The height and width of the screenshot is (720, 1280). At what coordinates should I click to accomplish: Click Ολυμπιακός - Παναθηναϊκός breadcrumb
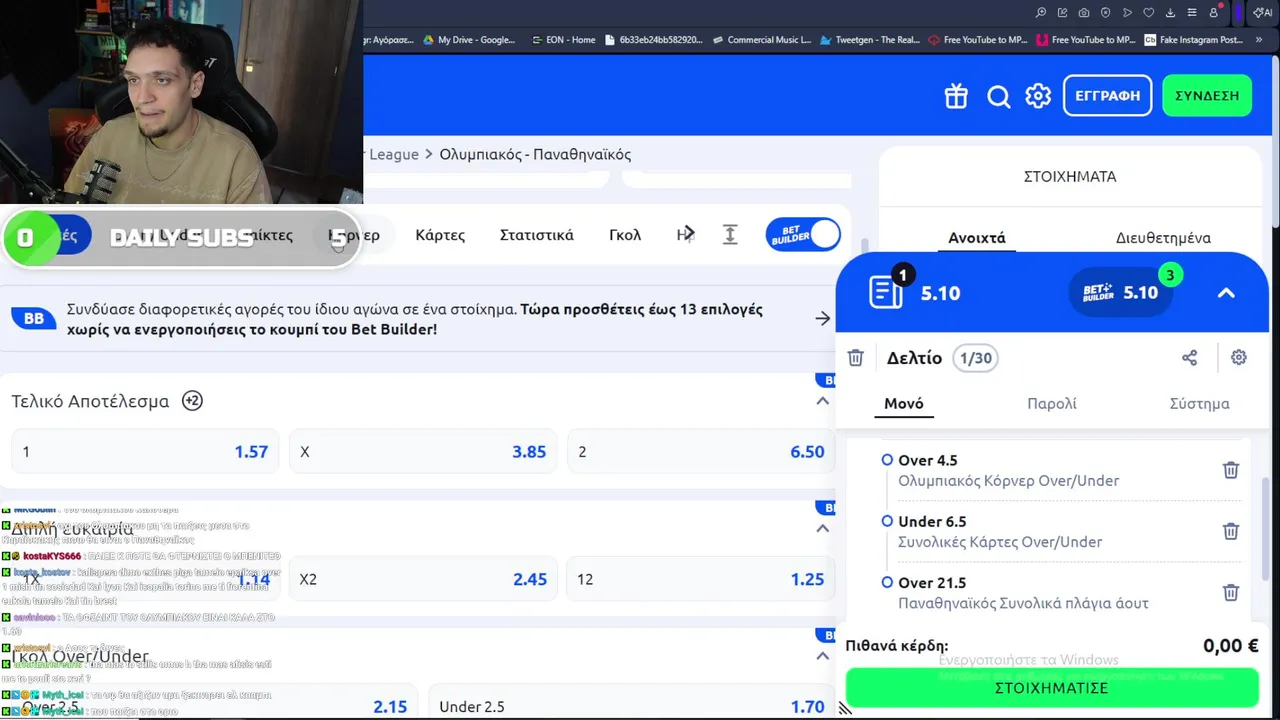tap(535, 154)
